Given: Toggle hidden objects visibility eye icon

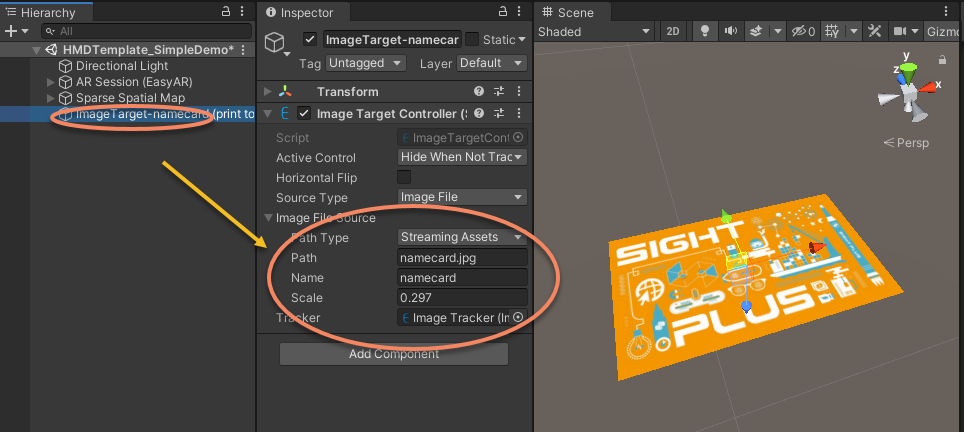Looking at the screenshot, I should [x=804, y=31].
